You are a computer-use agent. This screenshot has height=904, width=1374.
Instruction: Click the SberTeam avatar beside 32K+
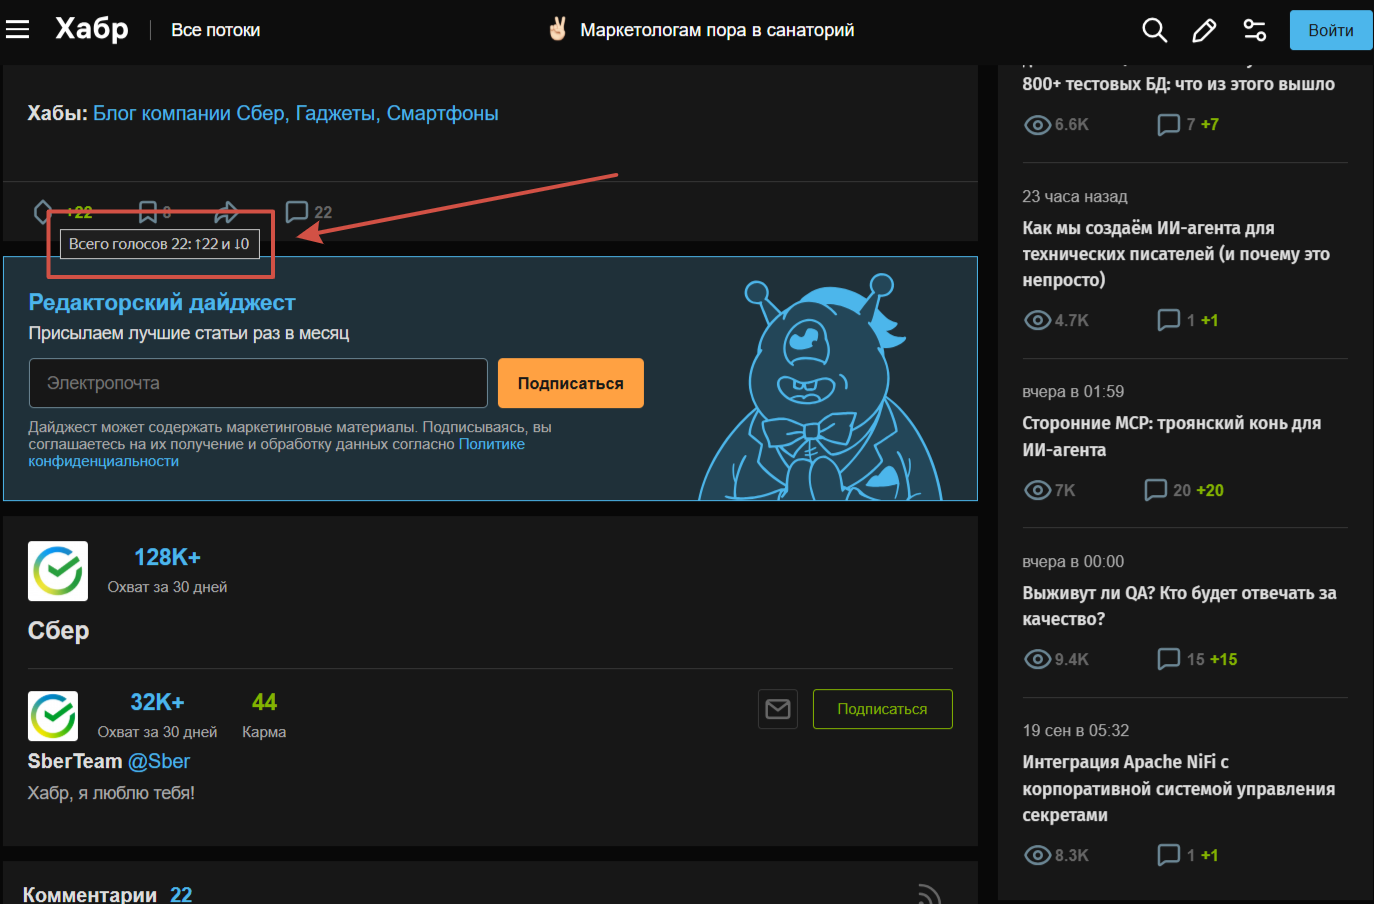tap(53, 716)
